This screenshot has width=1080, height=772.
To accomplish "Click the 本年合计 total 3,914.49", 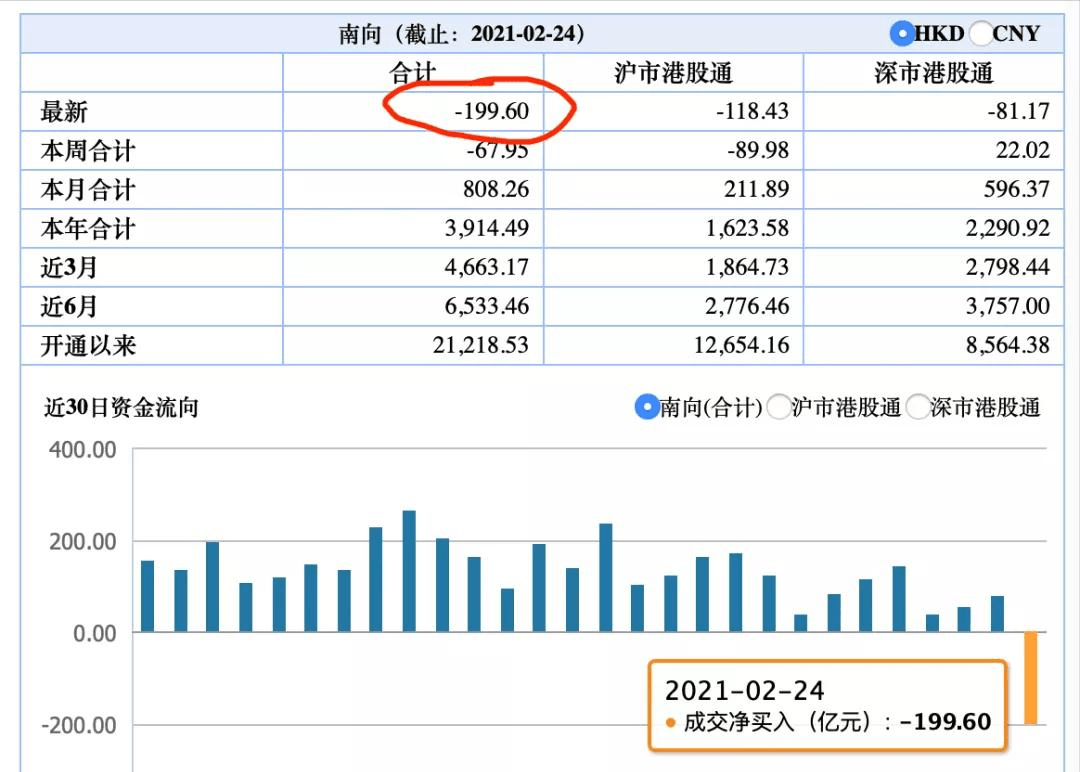I will tap(486, 228).
